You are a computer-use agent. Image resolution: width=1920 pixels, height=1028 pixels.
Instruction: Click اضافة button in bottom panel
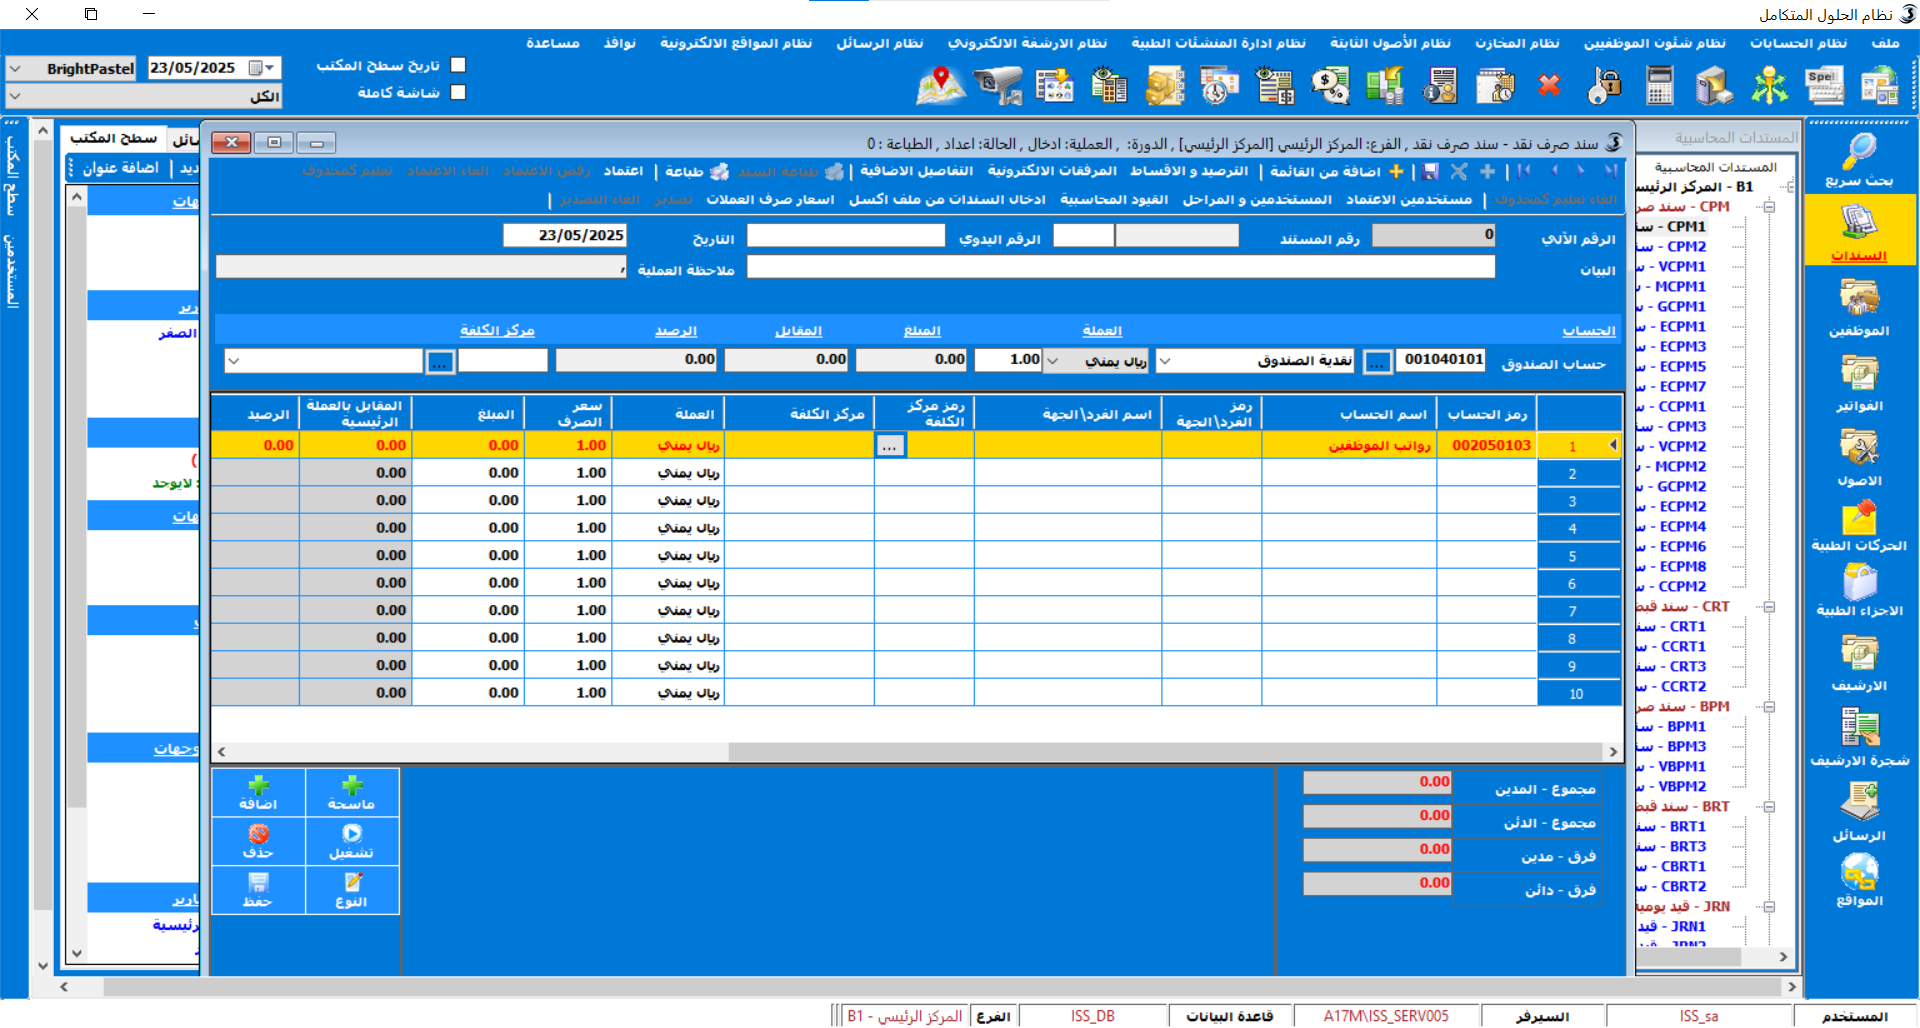258,793
